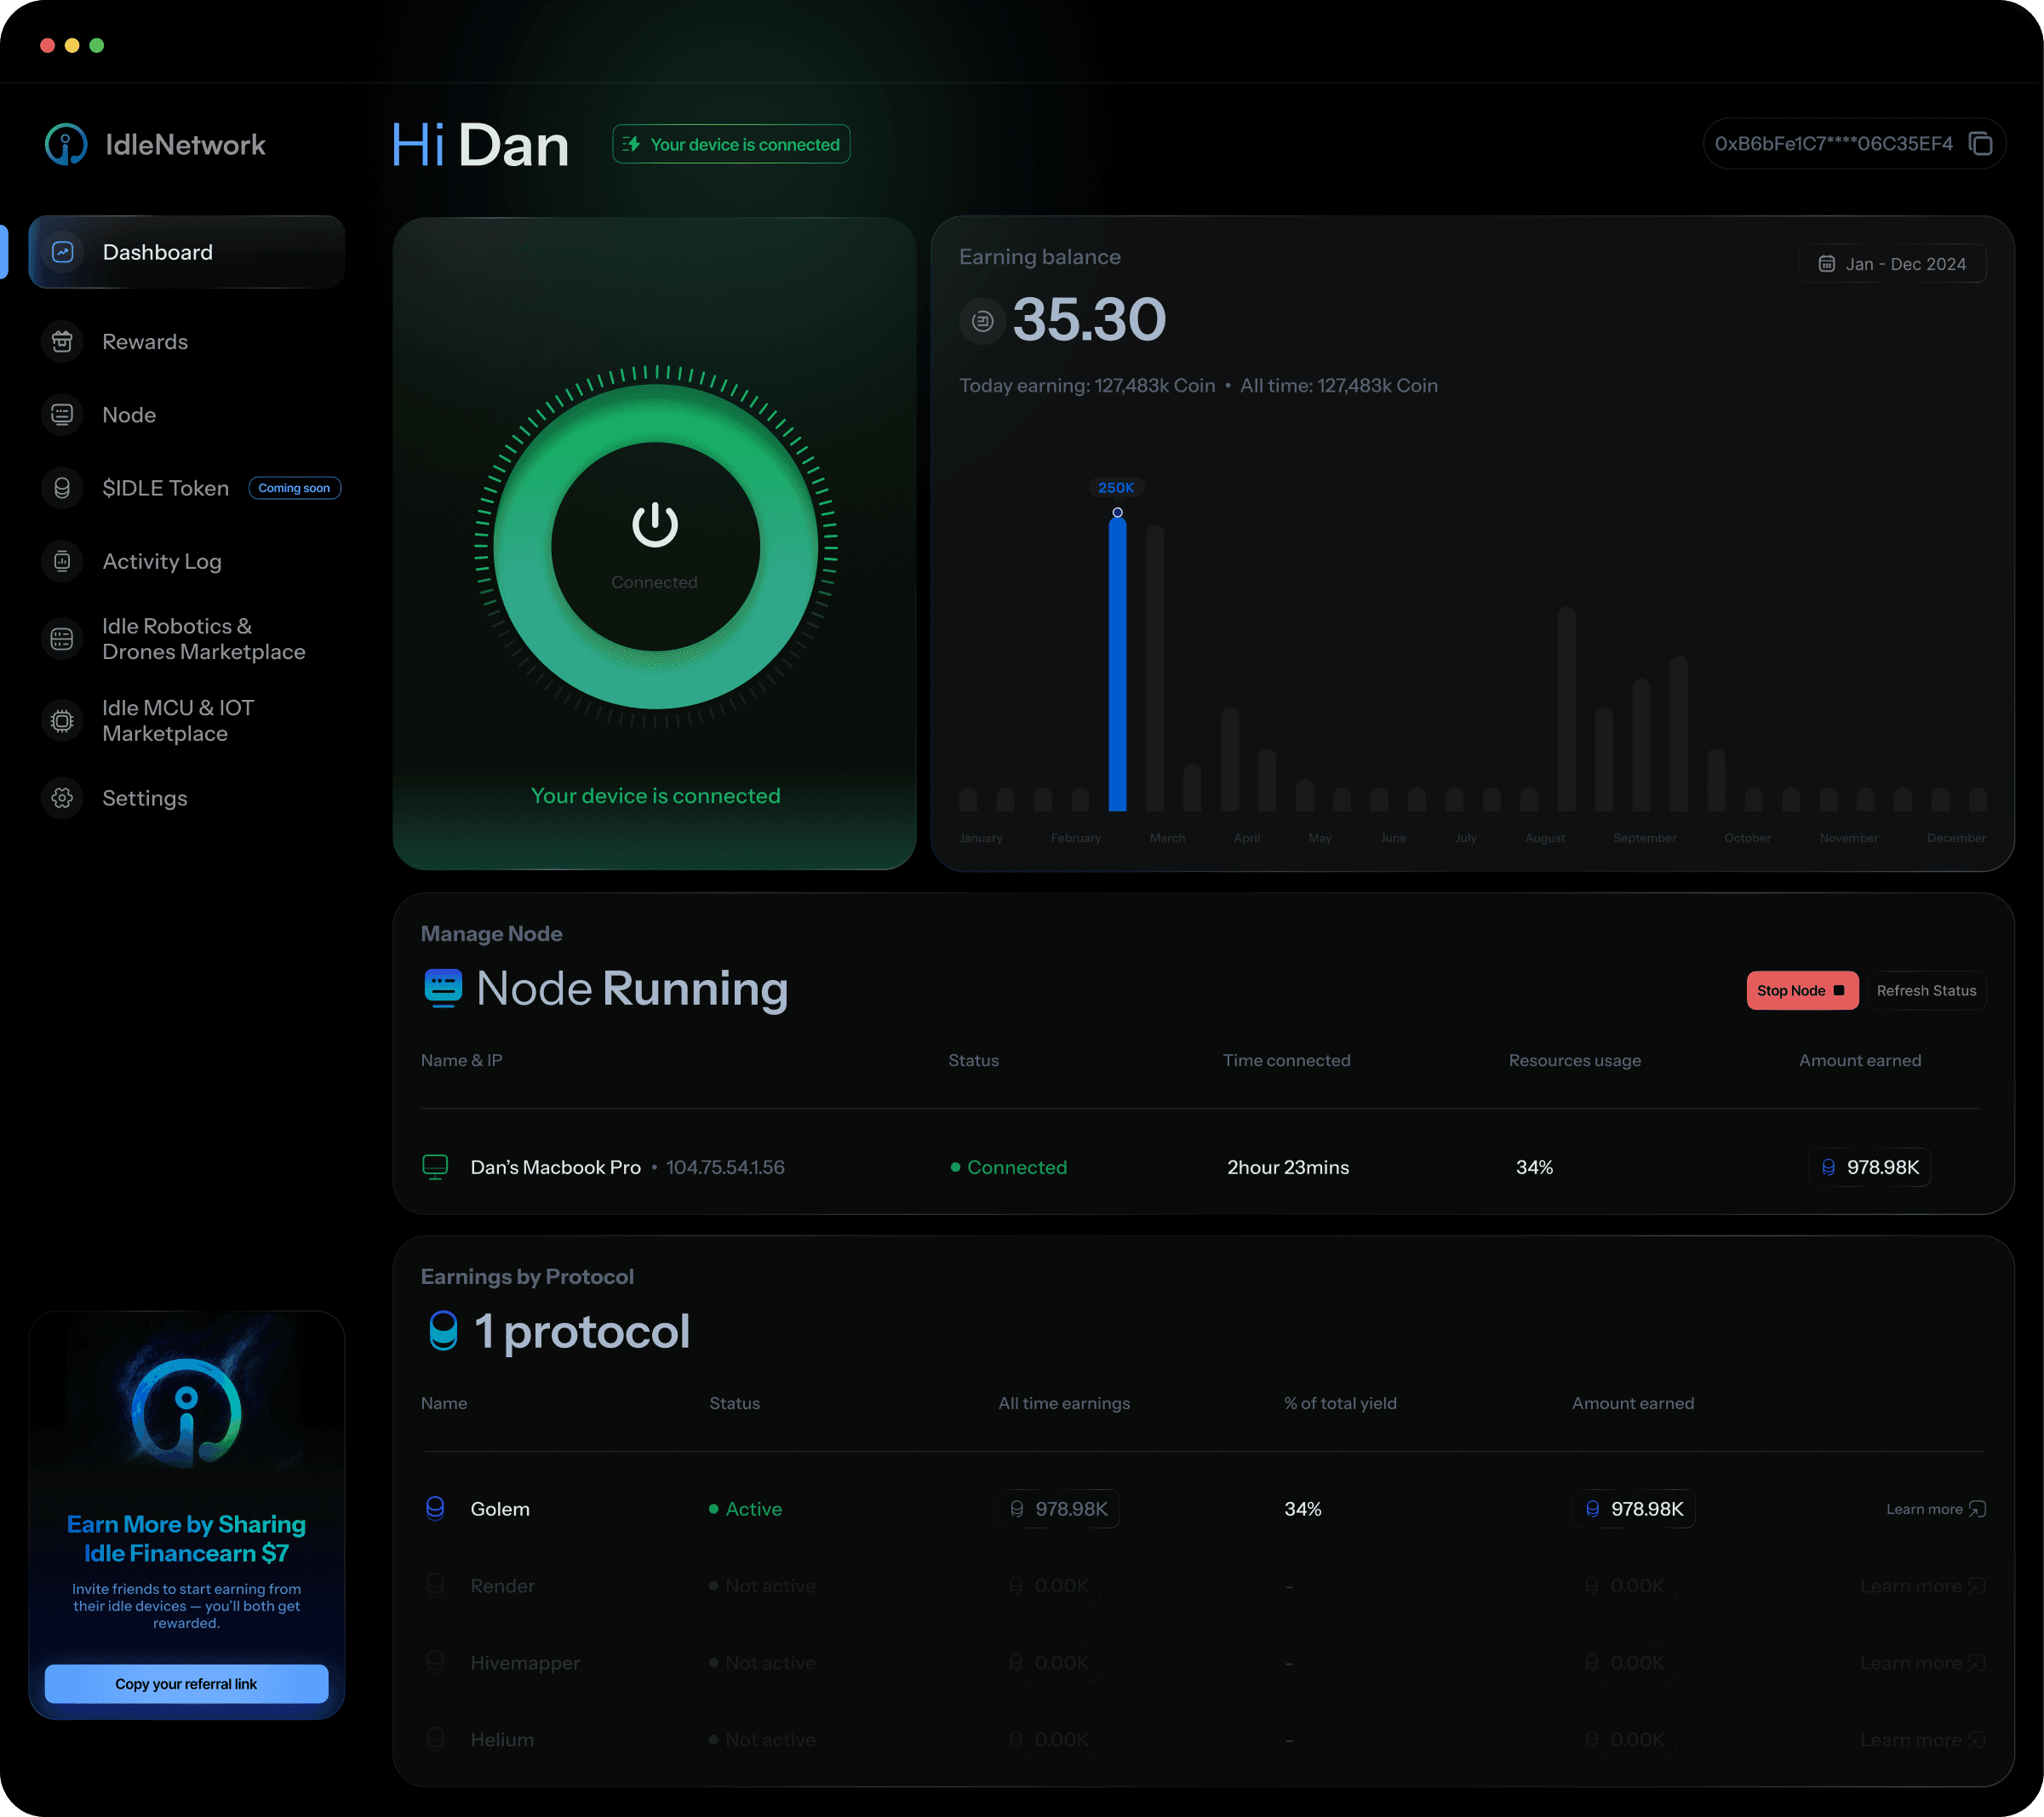Open the Jan - Dec 2024 date range selector

point(1892,264)
